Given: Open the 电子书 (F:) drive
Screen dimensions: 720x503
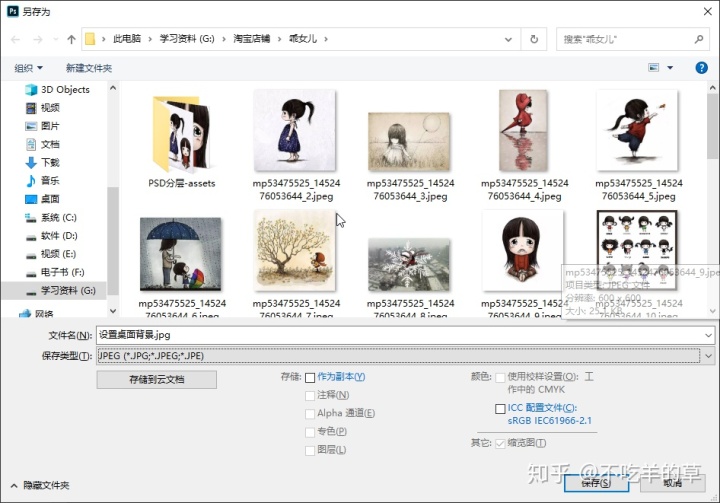Looking at the screenshot, I should pos(55,272).
